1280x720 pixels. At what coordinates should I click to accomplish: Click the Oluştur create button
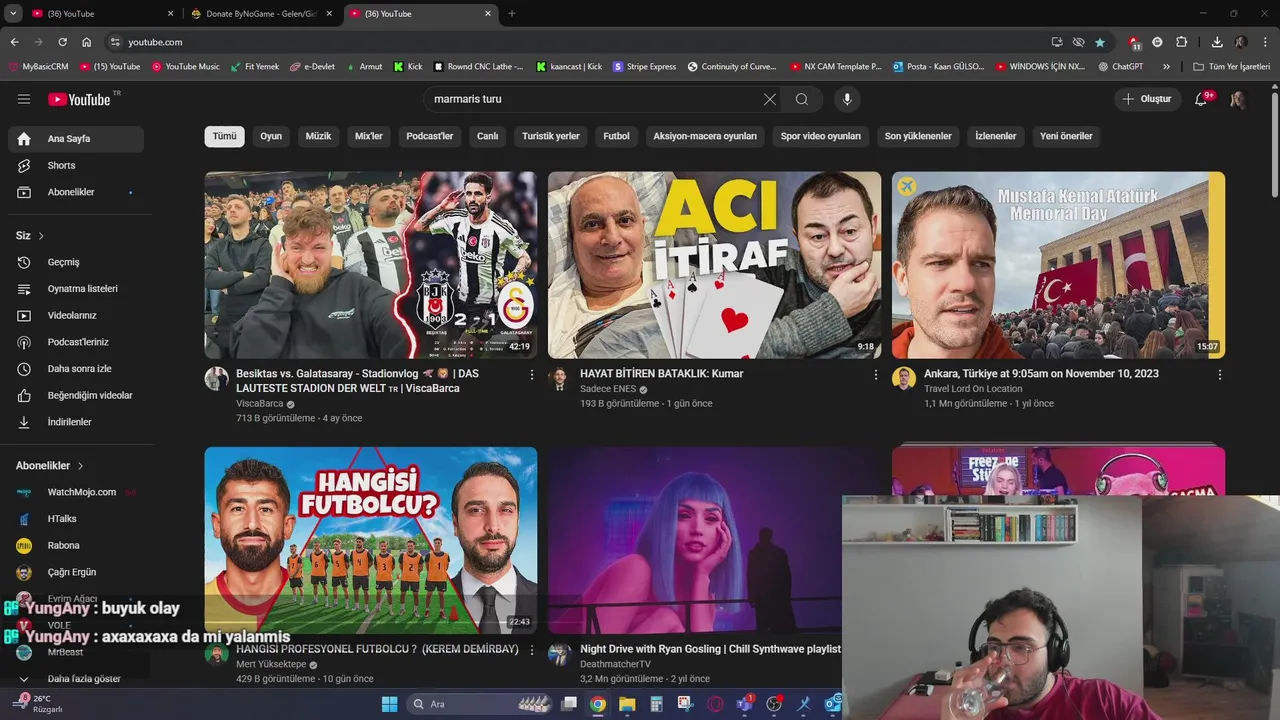point(1146,99)
